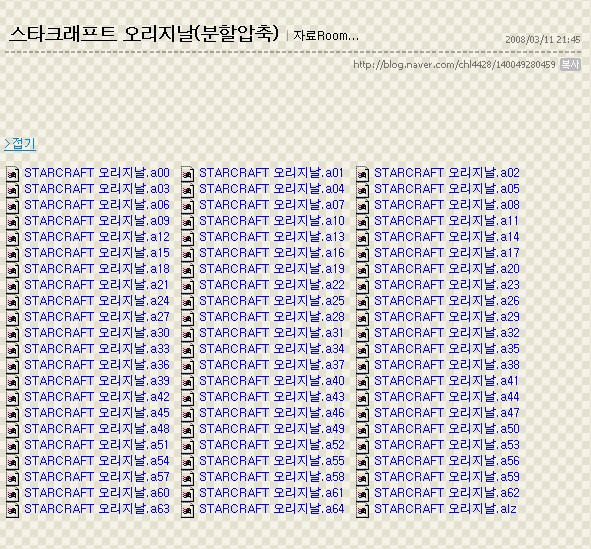The height and width of the screenshot is (549, 591).
Task: Download STARCRAFT 오리지날.a43 file link
Action: coord(272,397)
